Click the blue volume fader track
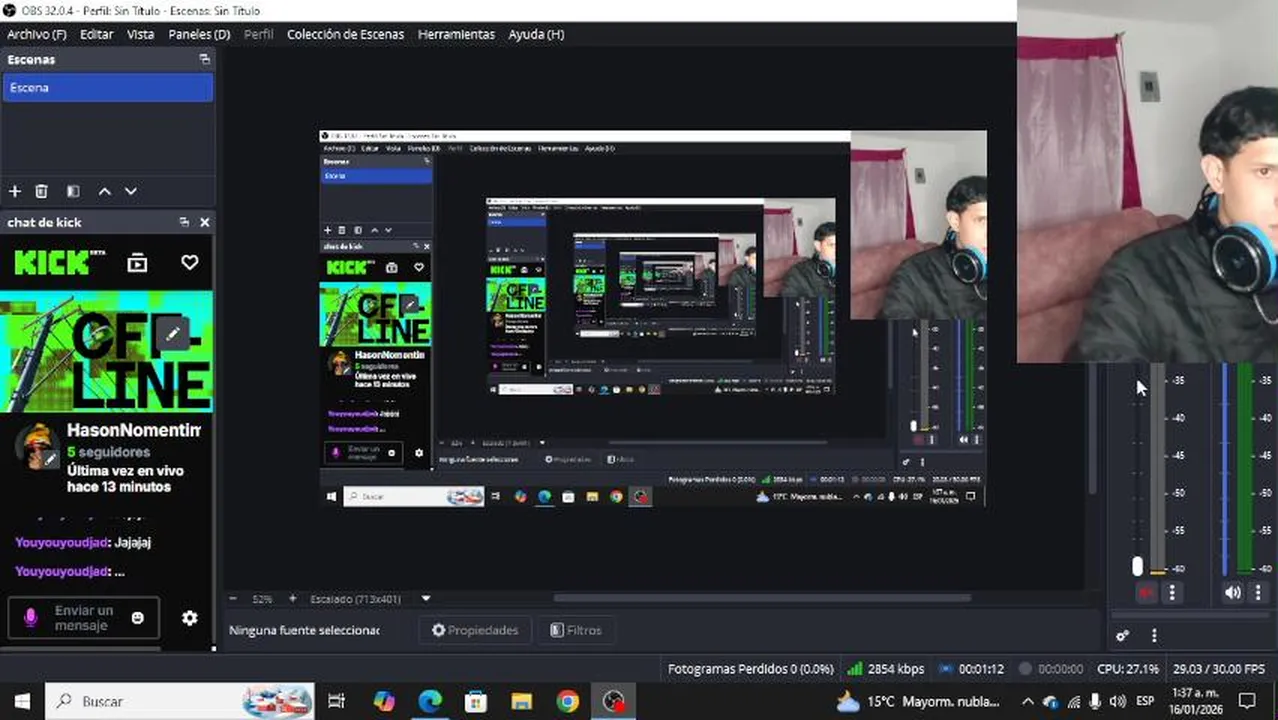This screenshot has width=1278, height=720. point(1224,470)
